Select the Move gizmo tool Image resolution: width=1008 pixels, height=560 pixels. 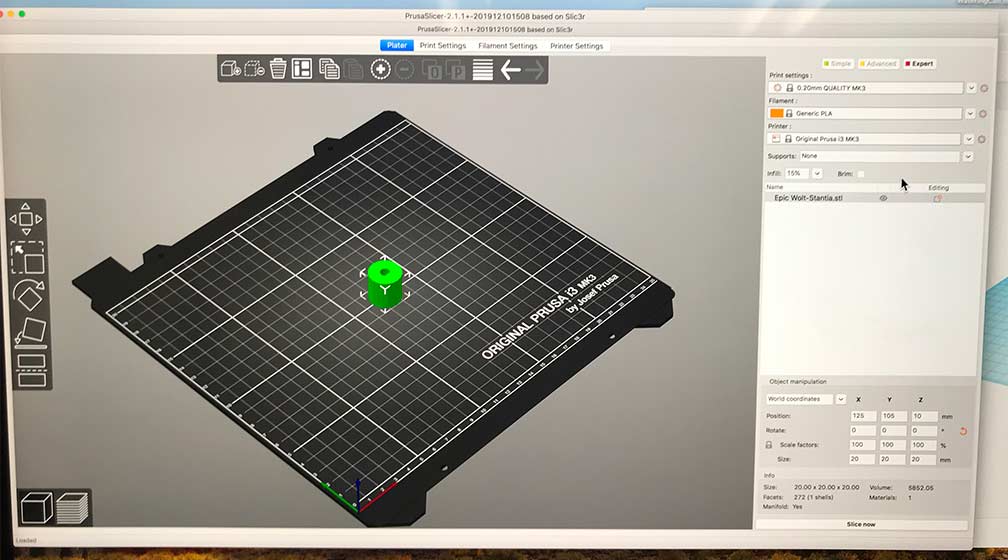[x=26, y=219]
